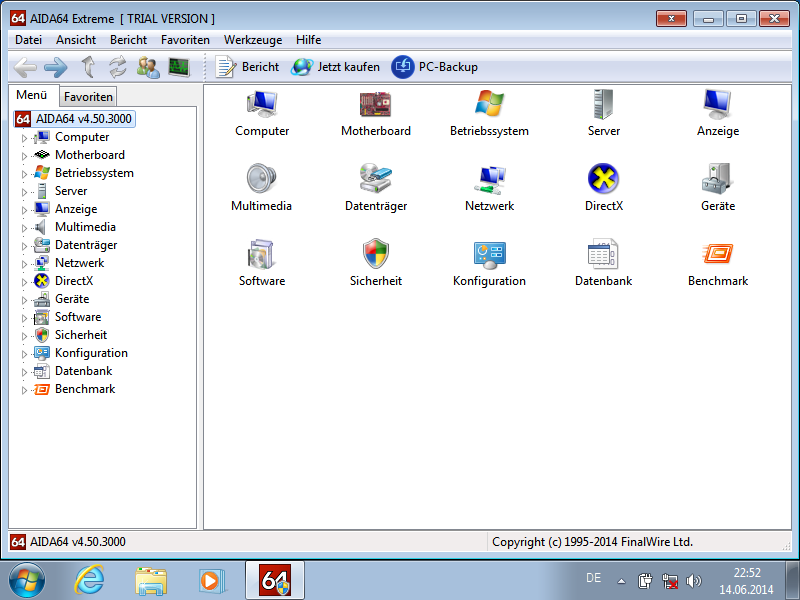Open the Computer category icon in main pane
The height and width of the screenshot is (600, 800).
pyautogui.click(x=262, y=104)
